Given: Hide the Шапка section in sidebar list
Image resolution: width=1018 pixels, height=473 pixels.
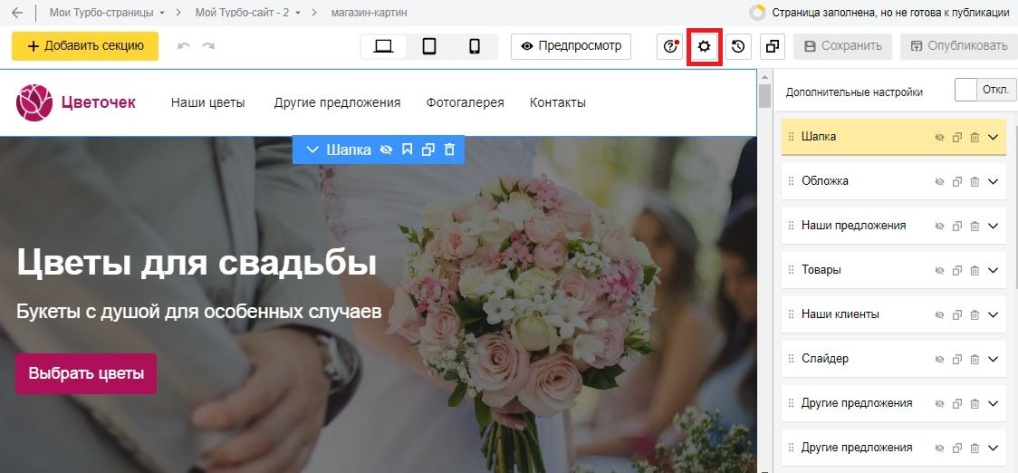Looking at the screenshot, I should [939, 138].
